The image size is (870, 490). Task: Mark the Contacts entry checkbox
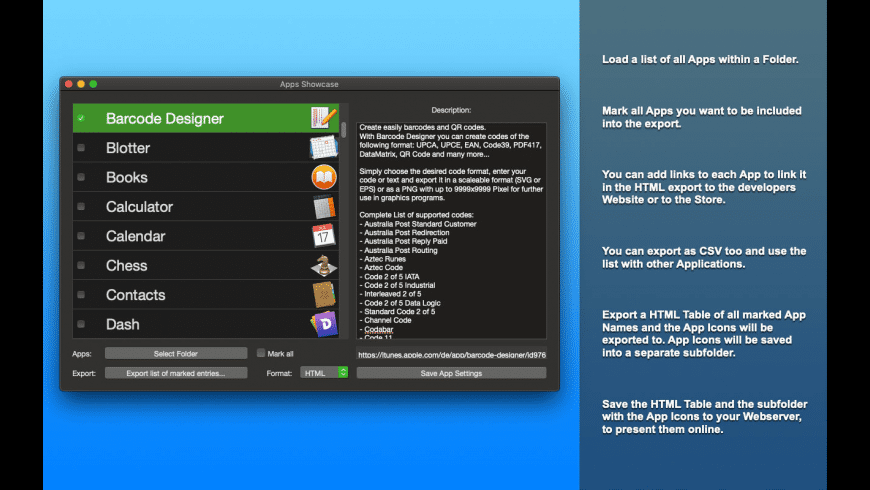click(x=81, y=295)
